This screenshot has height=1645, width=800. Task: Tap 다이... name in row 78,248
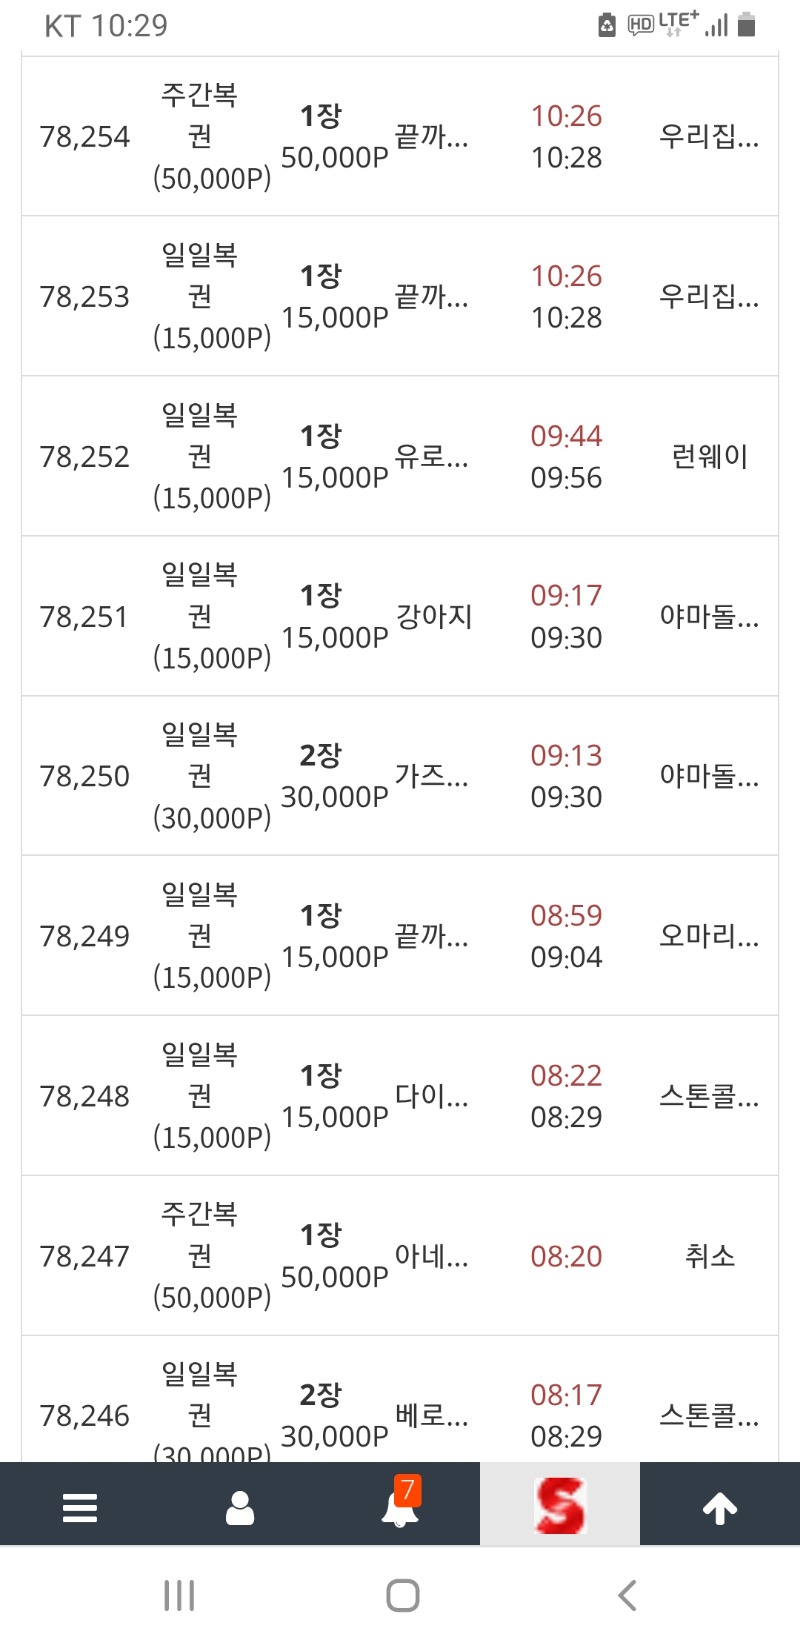(432, 1096)
